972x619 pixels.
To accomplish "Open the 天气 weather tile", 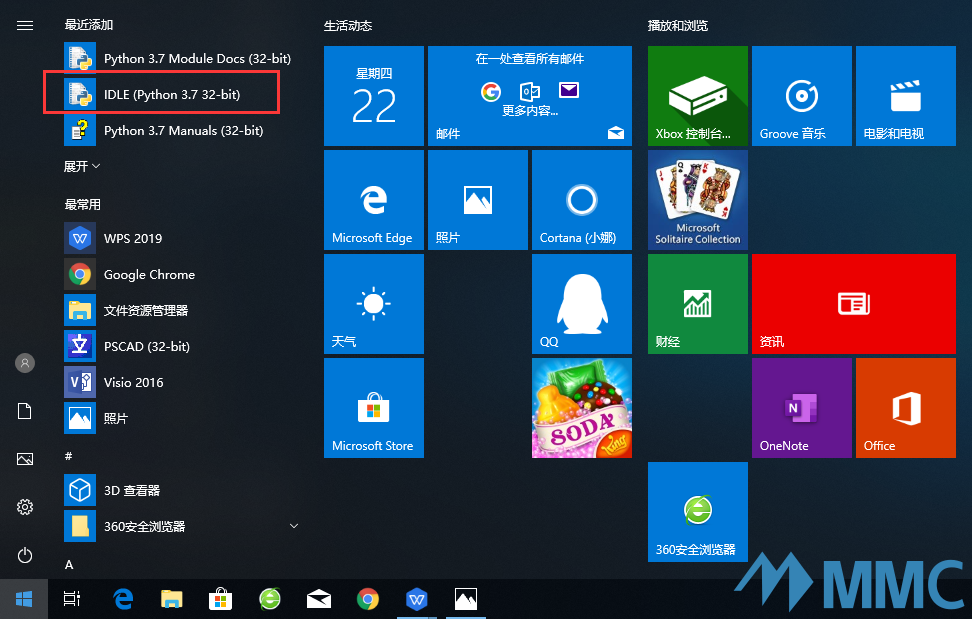I will 374,304.
